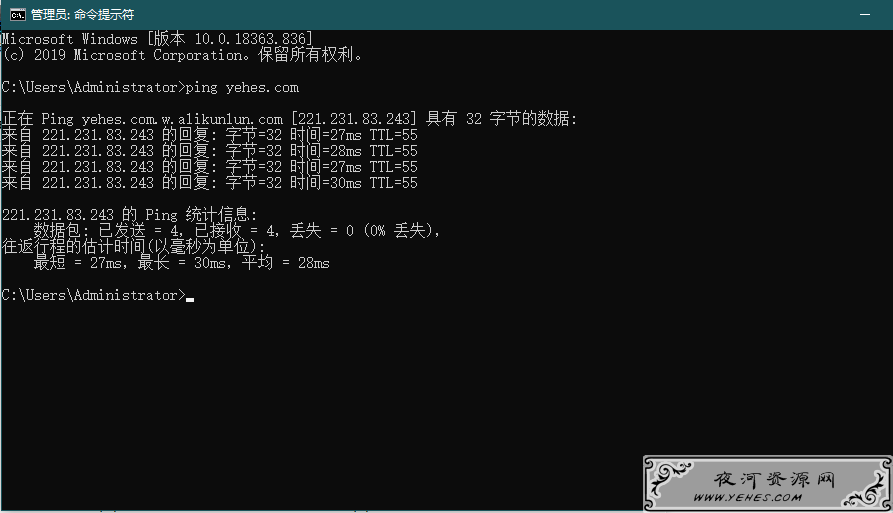Select the reply line showing 28ms
893x513 pixels.
tap(210, 151)
